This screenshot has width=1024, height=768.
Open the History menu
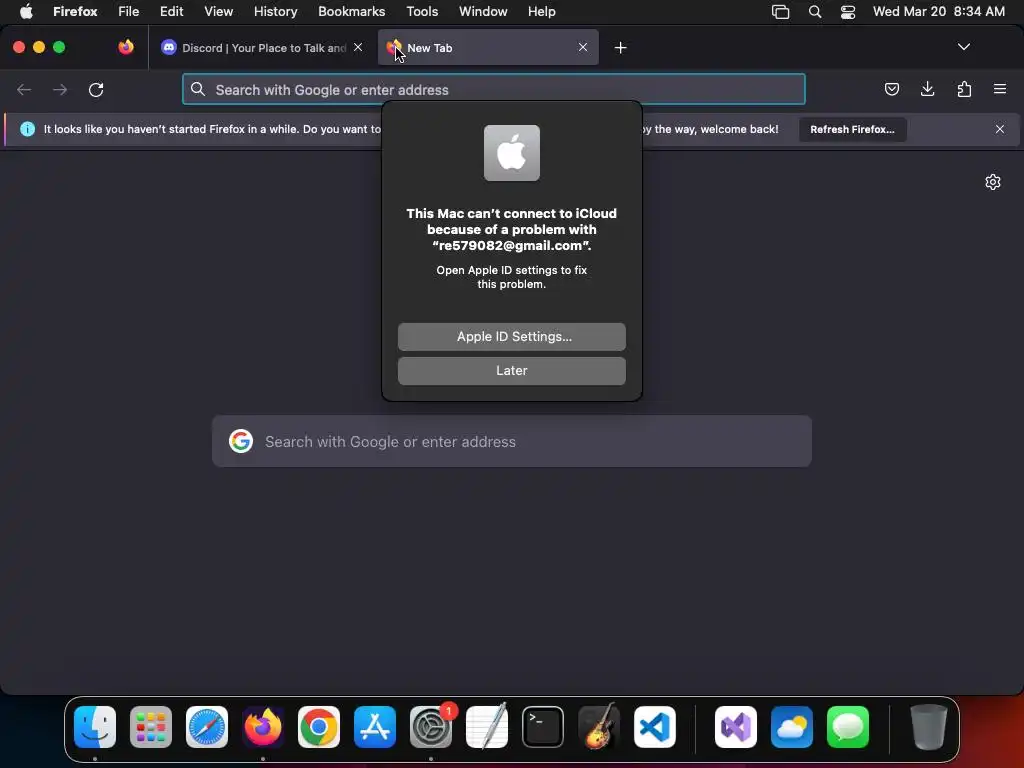click(275, 11)
